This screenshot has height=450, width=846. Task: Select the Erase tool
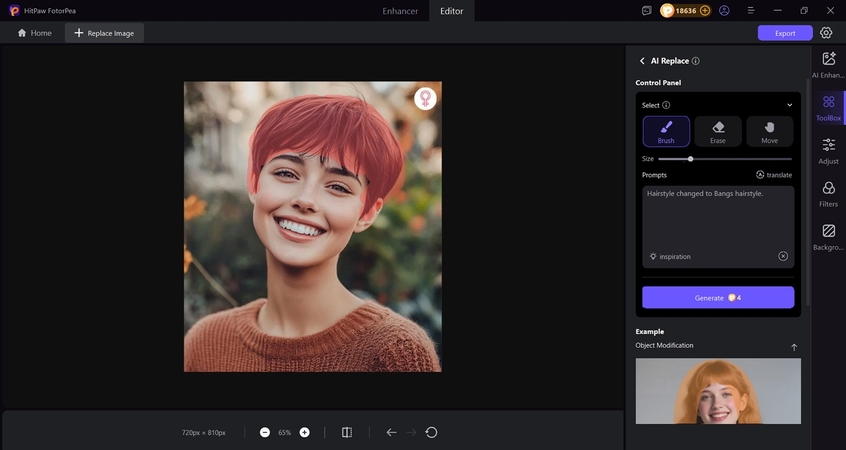718,131
